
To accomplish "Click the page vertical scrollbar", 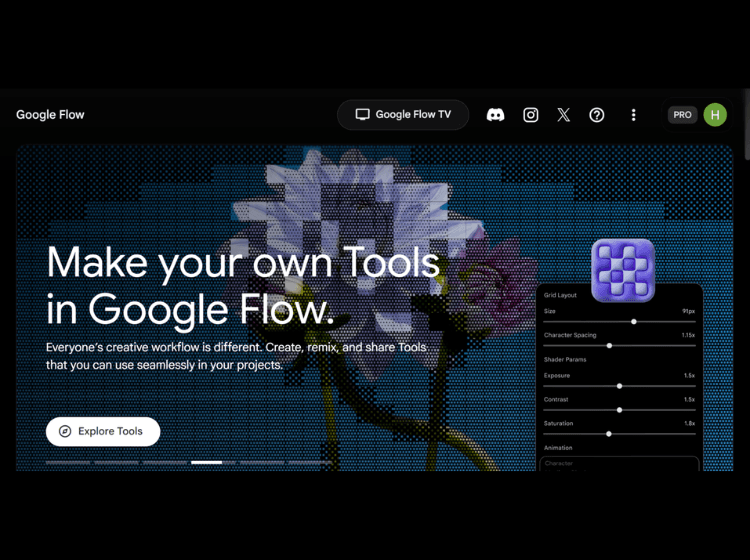I will [x=747, y=124].
